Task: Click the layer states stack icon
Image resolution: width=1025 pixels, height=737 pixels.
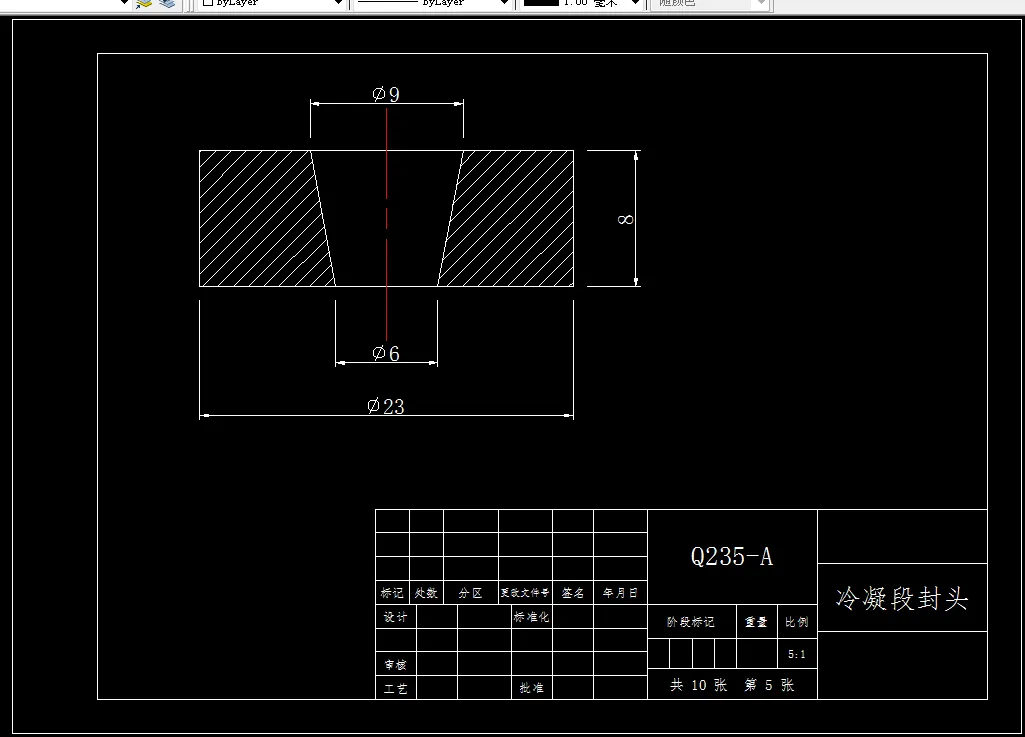Action: [x=167, y=4]
